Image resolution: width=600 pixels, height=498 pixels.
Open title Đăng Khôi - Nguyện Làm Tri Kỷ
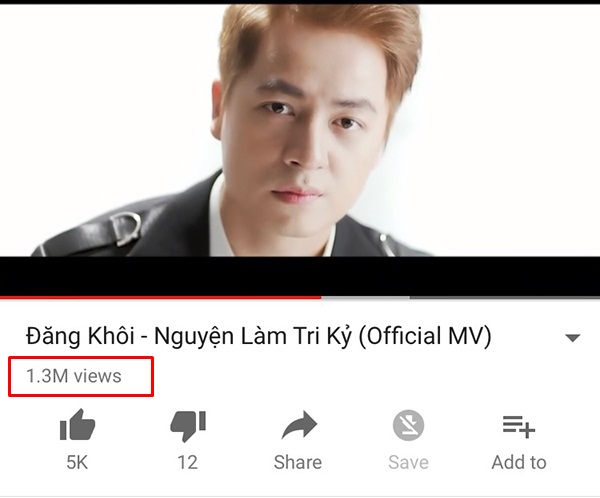pyautogui.click(x=258, y=336)
